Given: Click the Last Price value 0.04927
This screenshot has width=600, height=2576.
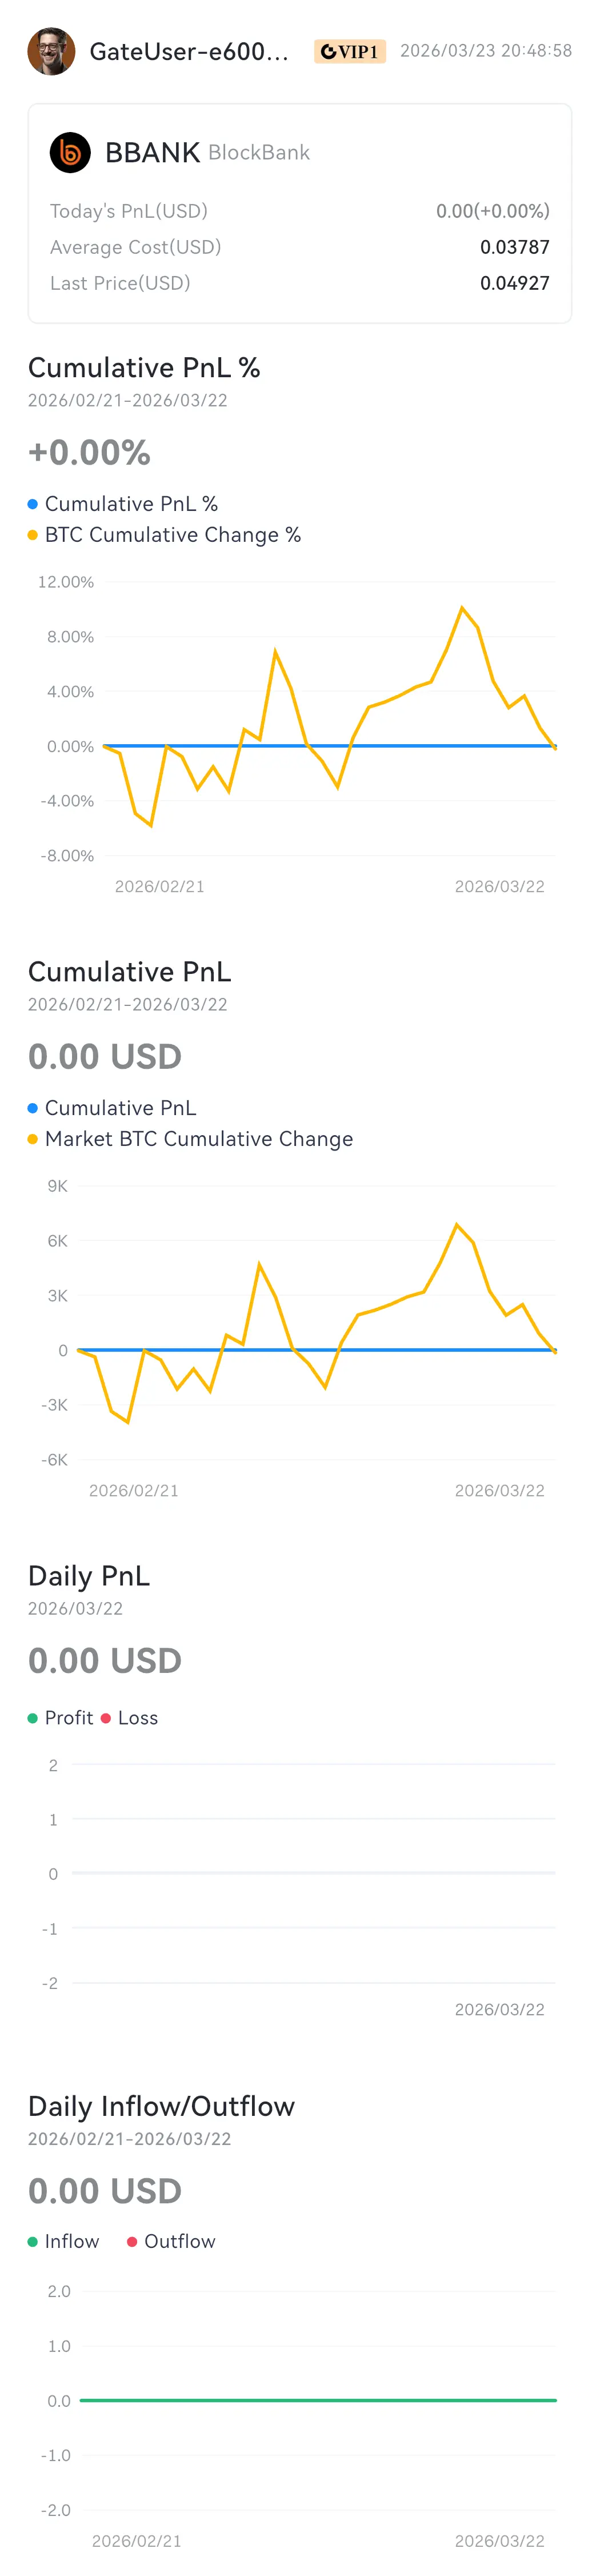Looking at the screenshot, I should [x=514, y=283].
